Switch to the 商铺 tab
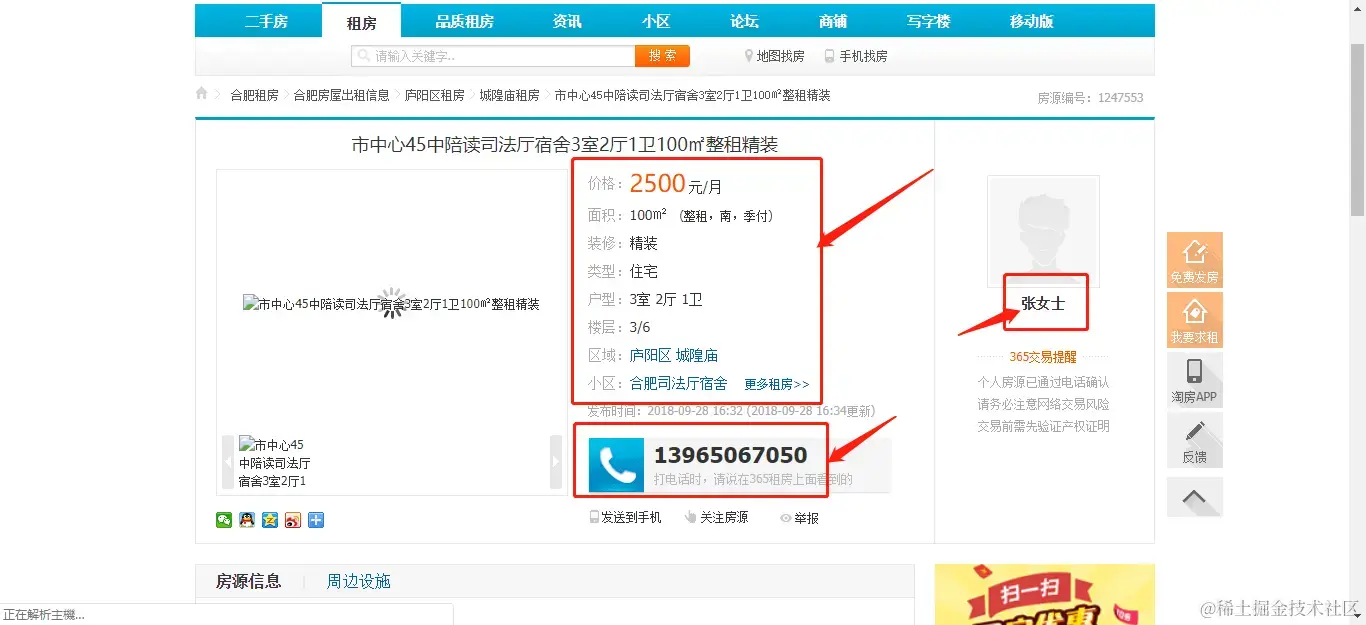The image size is (1366, 625). click(833, 21)
